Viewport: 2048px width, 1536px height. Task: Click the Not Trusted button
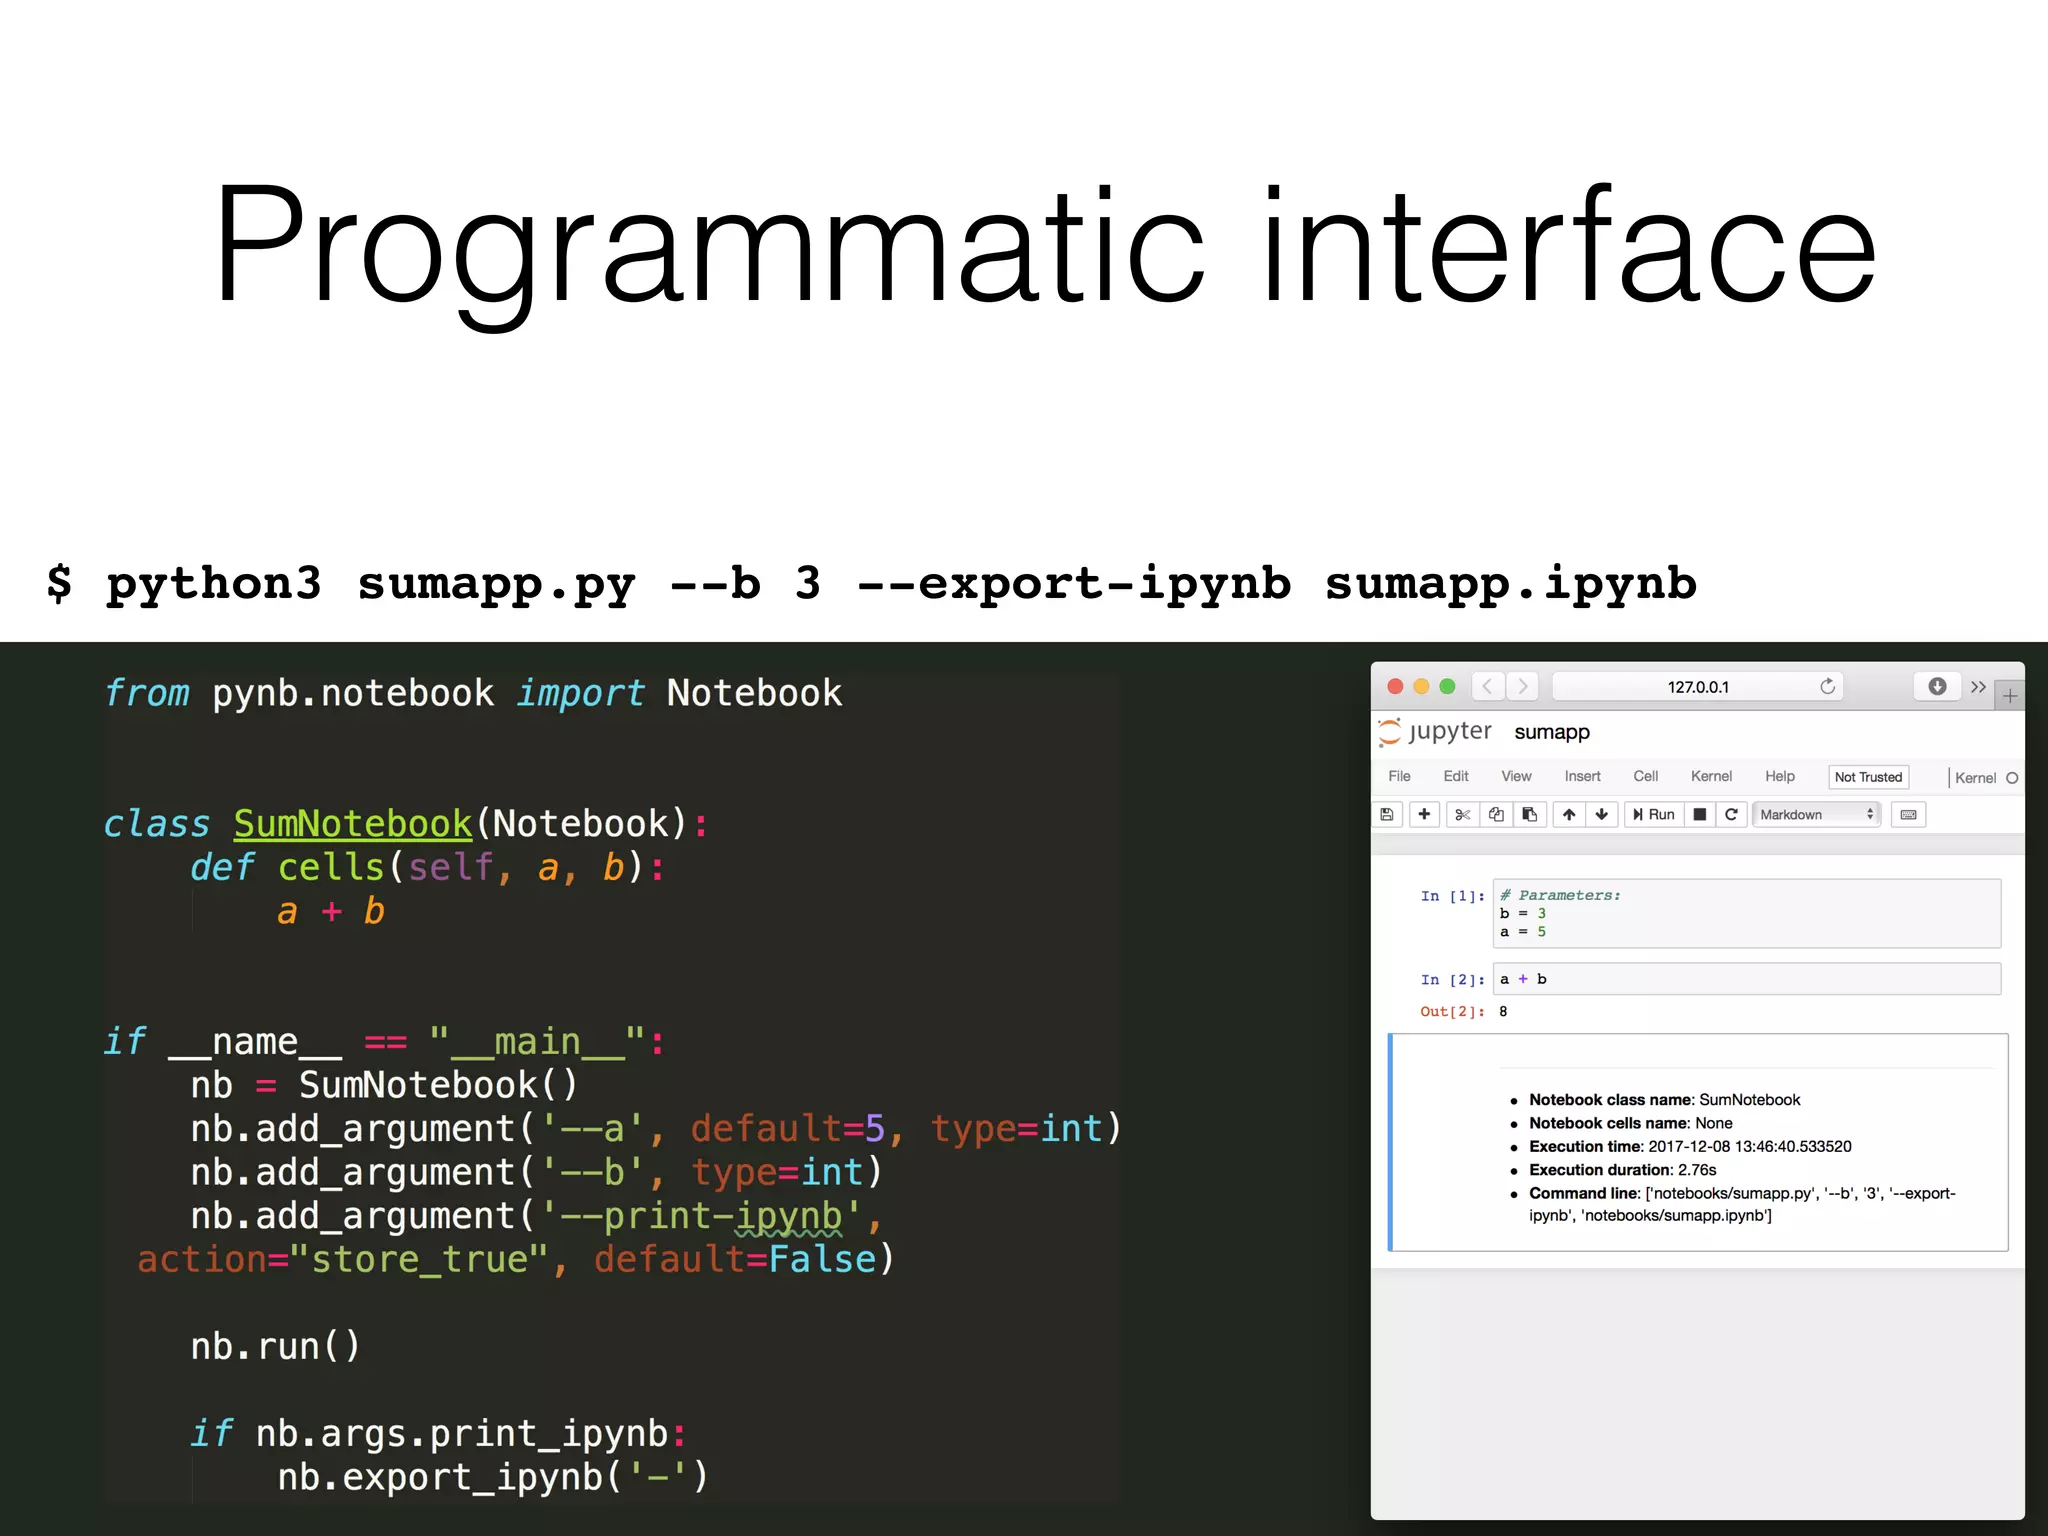point(1868,777)
